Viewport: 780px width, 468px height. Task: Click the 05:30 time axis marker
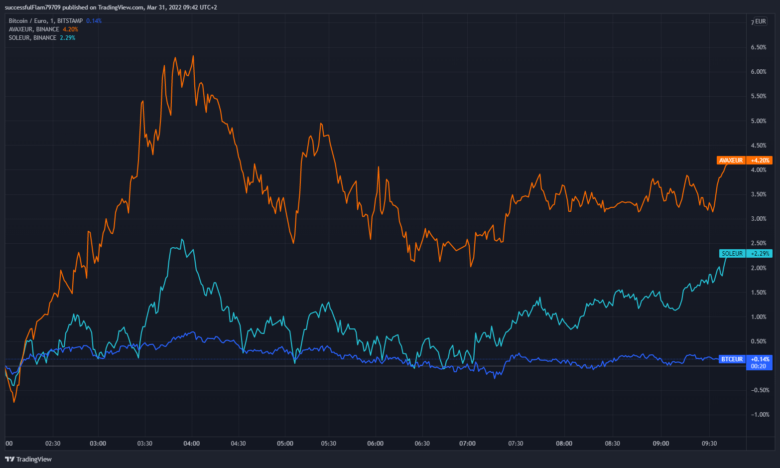(x=328, y=444)
